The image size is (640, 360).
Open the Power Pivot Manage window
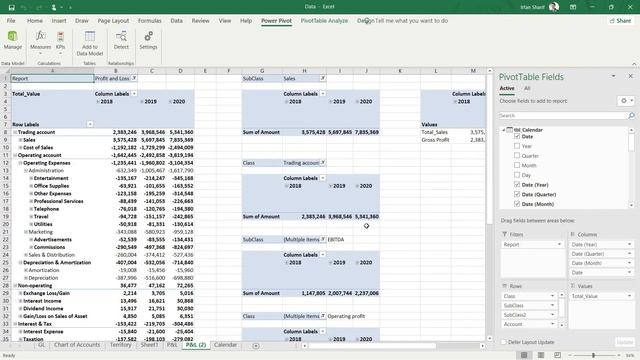[13, 40]
